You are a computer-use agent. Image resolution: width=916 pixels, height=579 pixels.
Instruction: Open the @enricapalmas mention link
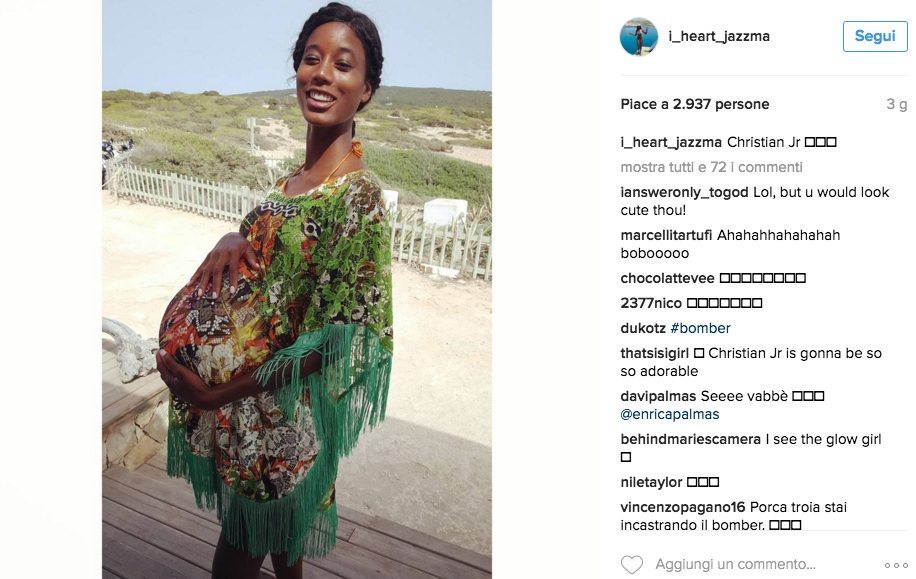click(x=669, y=414)
